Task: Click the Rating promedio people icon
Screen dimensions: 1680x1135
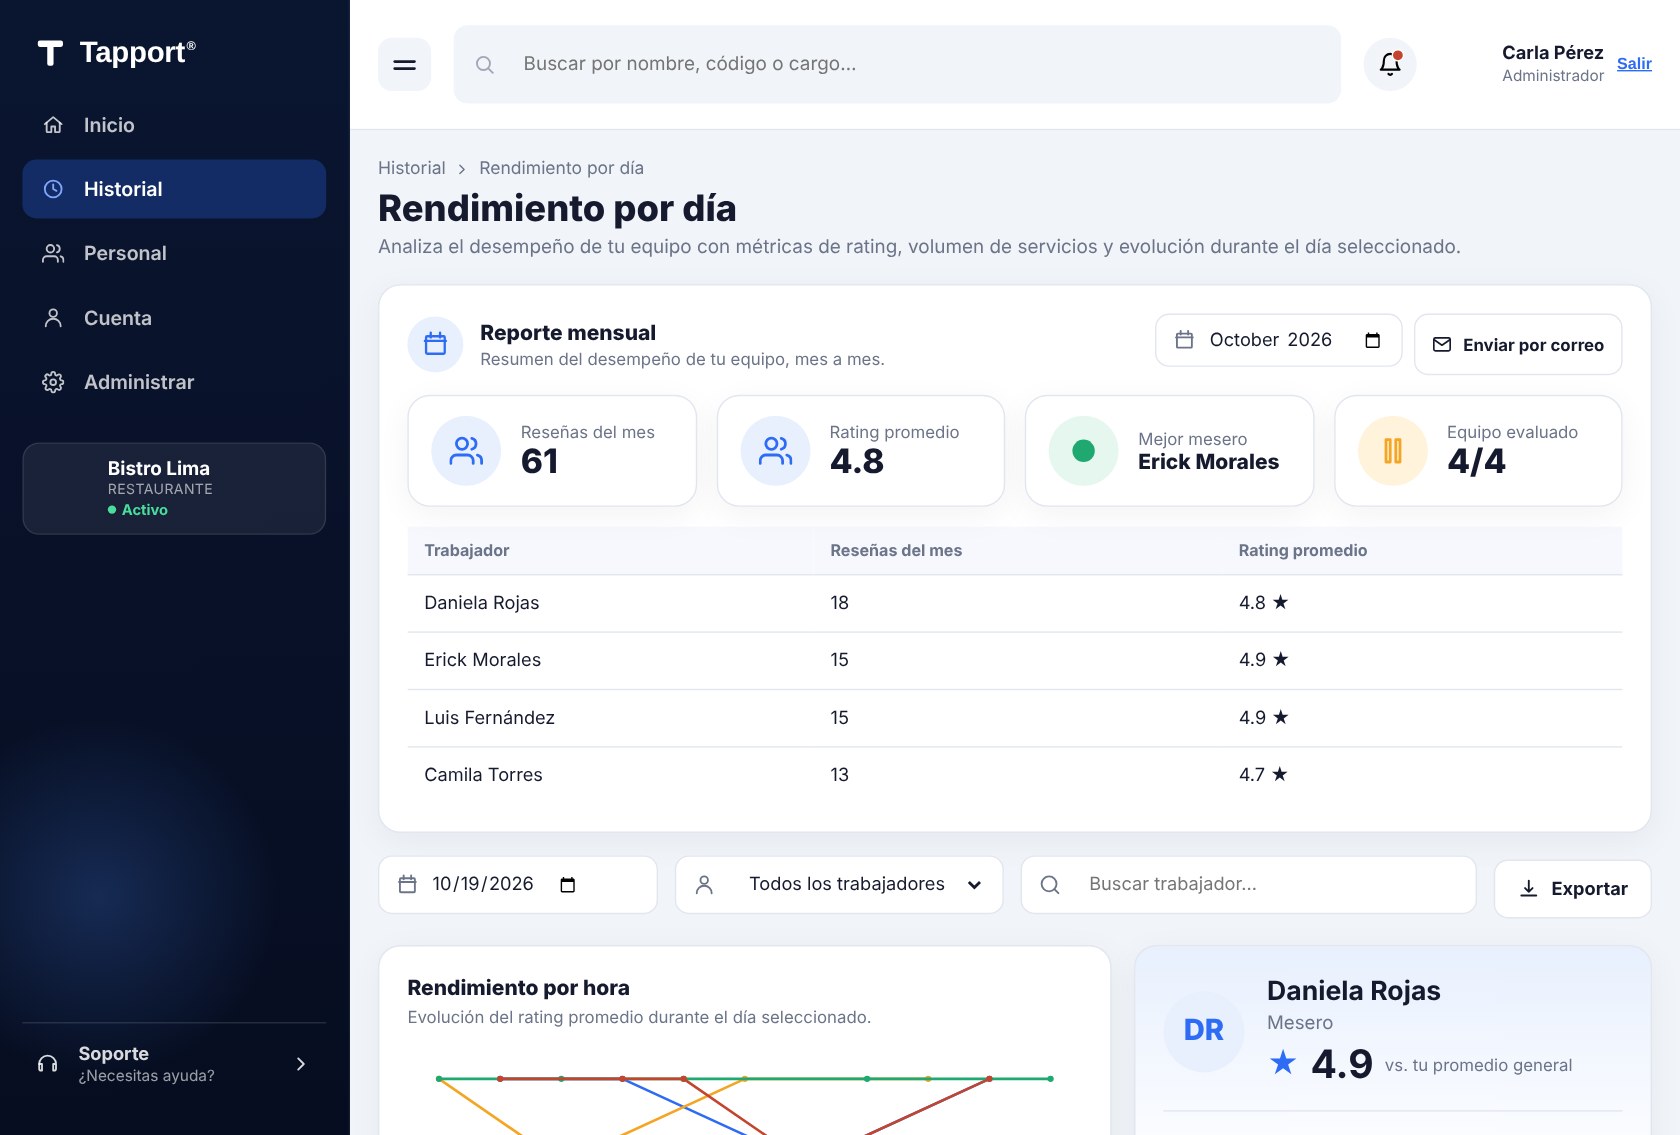Action: tap(775, 451)
